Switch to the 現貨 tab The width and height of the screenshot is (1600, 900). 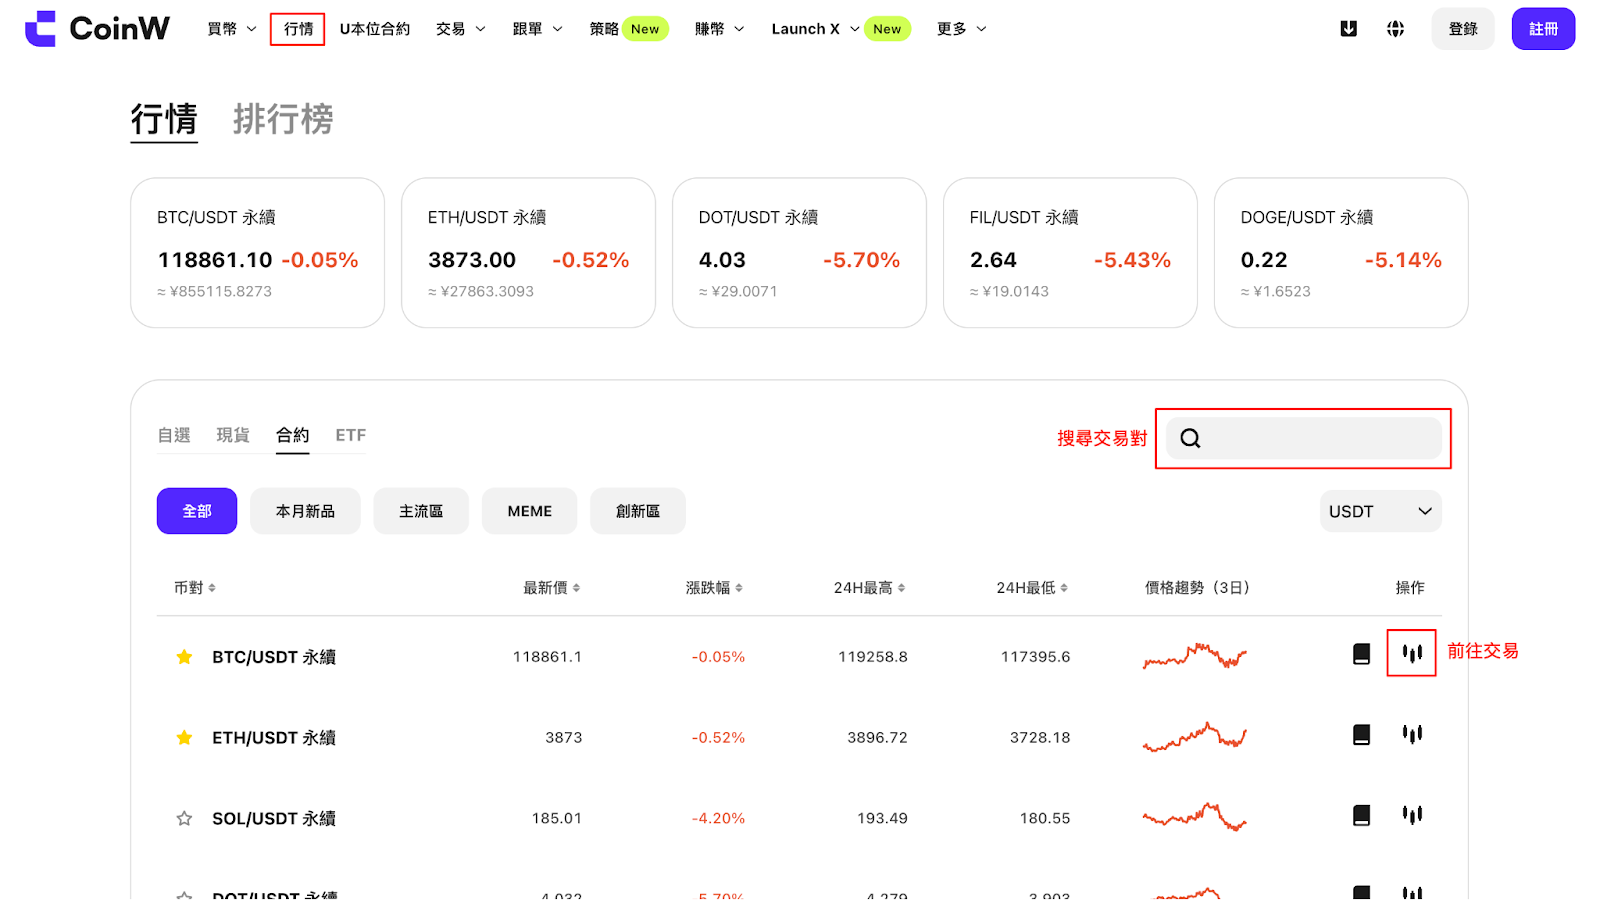tap(233, 435)
